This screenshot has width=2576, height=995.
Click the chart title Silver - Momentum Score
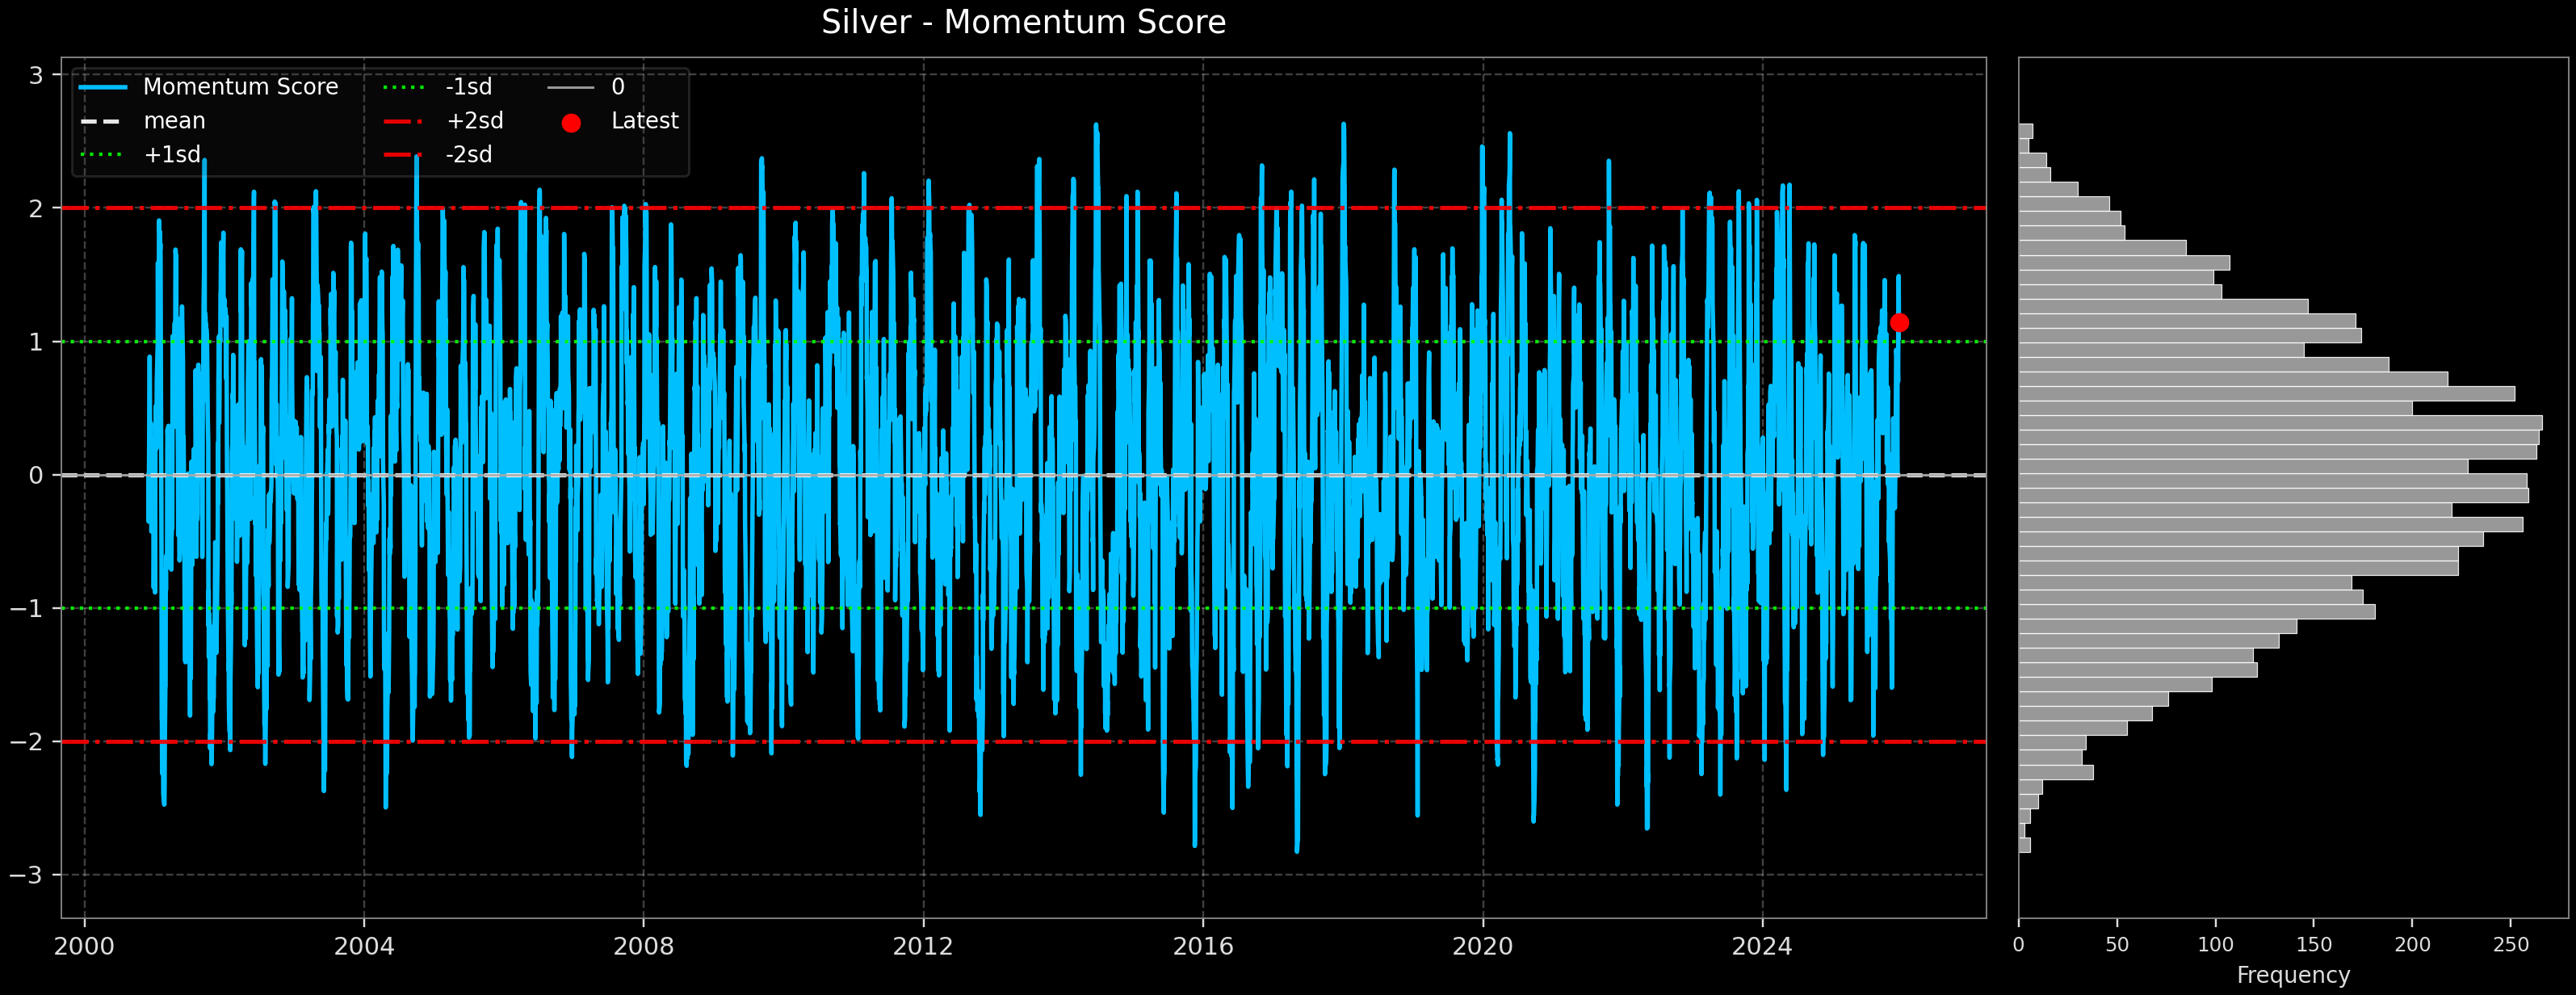point(1023,22)
